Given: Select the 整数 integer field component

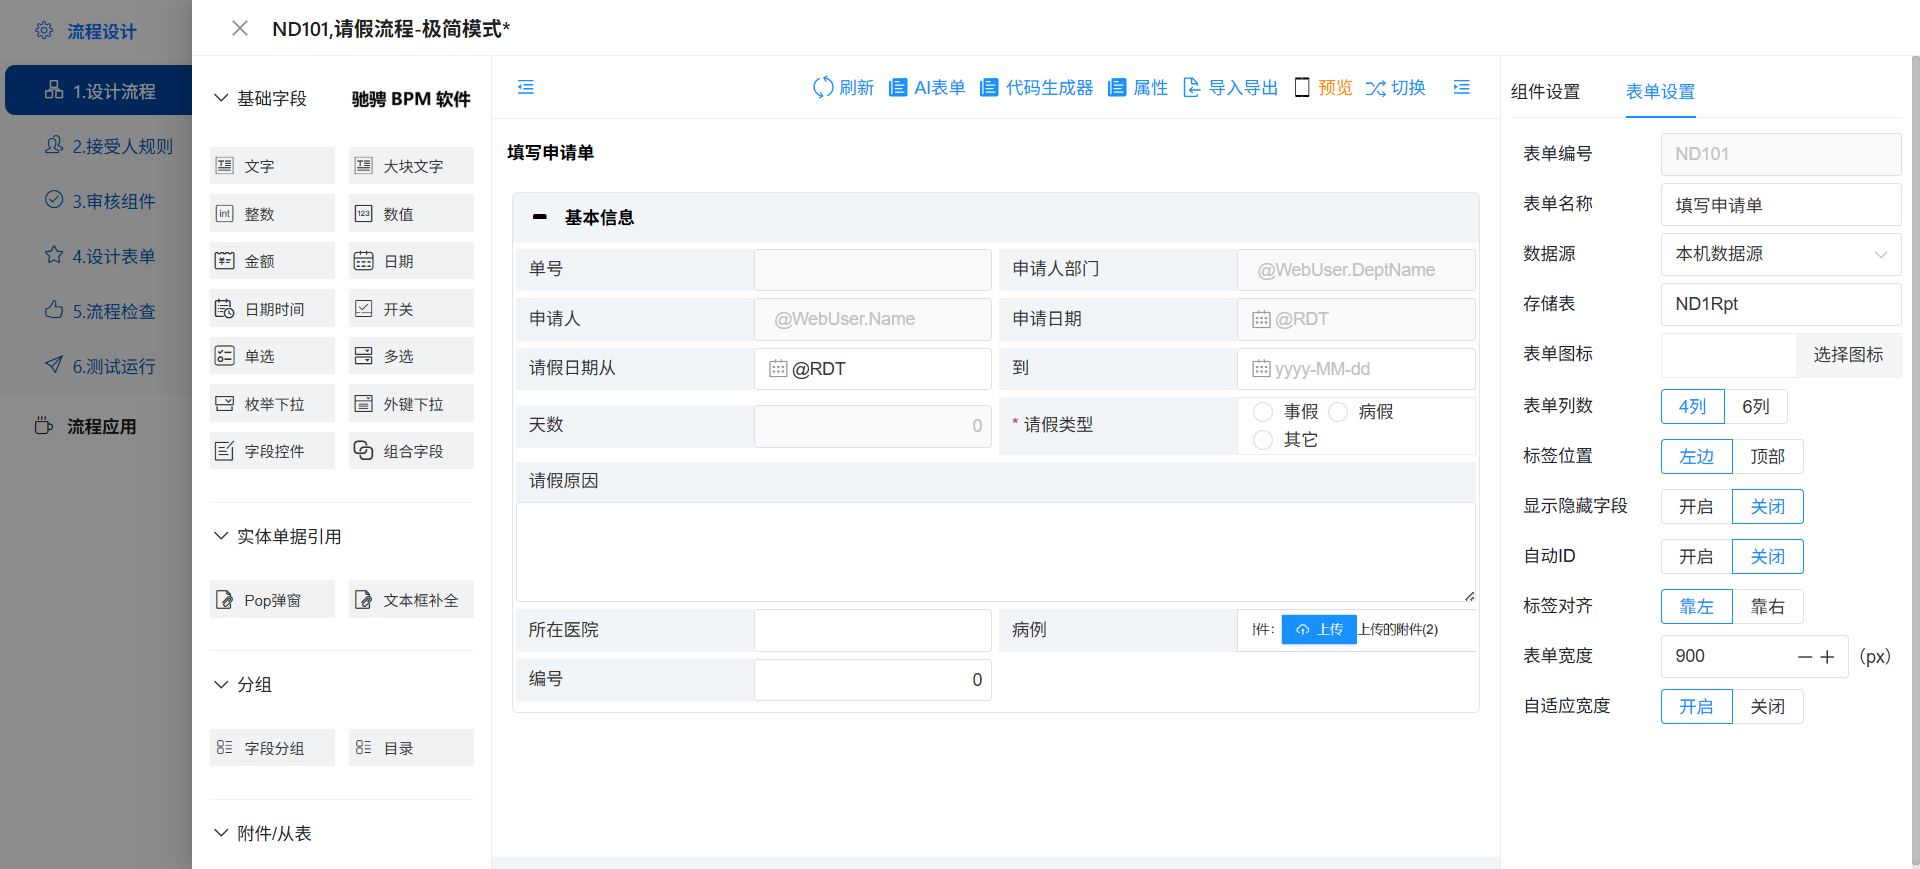Looking at the screenshot, I should point(272,214).
